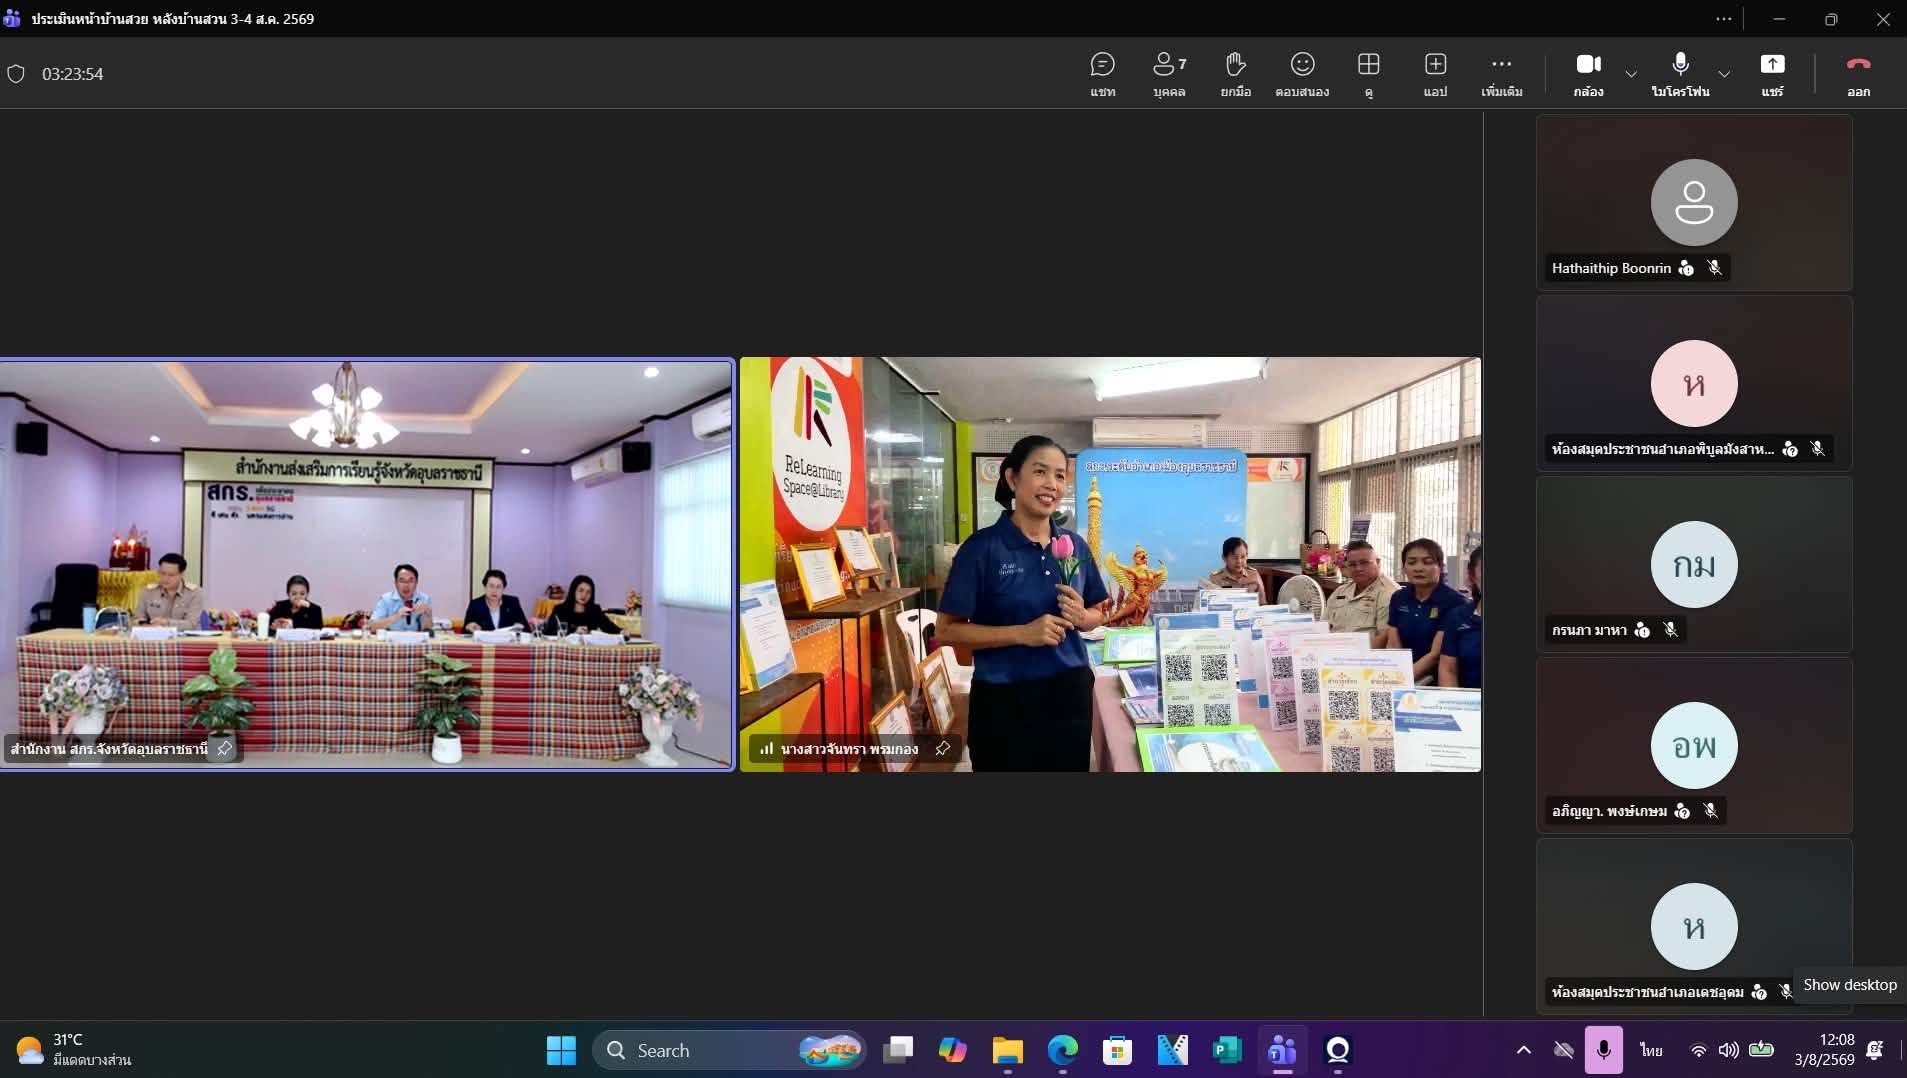Screen dimensions: 1907x1078
Task: Toggle the camera on or off
Action: [1588, 75]
